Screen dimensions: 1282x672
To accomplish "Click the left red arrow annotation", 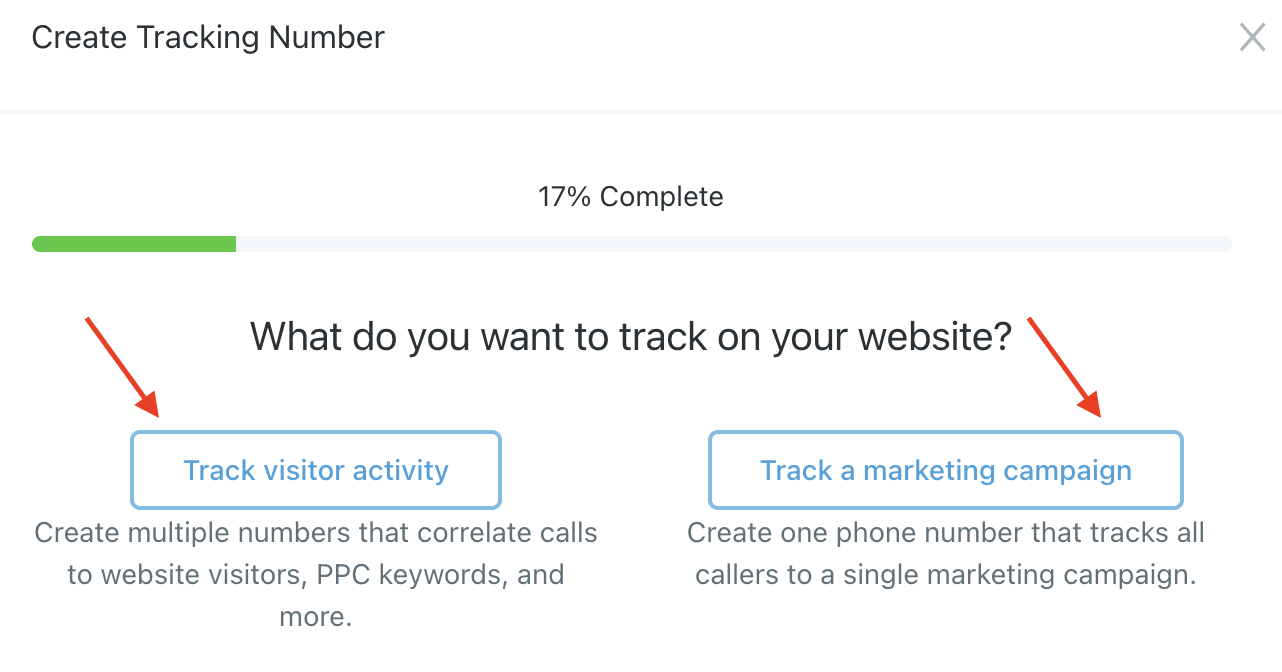I will pos(122,366).
